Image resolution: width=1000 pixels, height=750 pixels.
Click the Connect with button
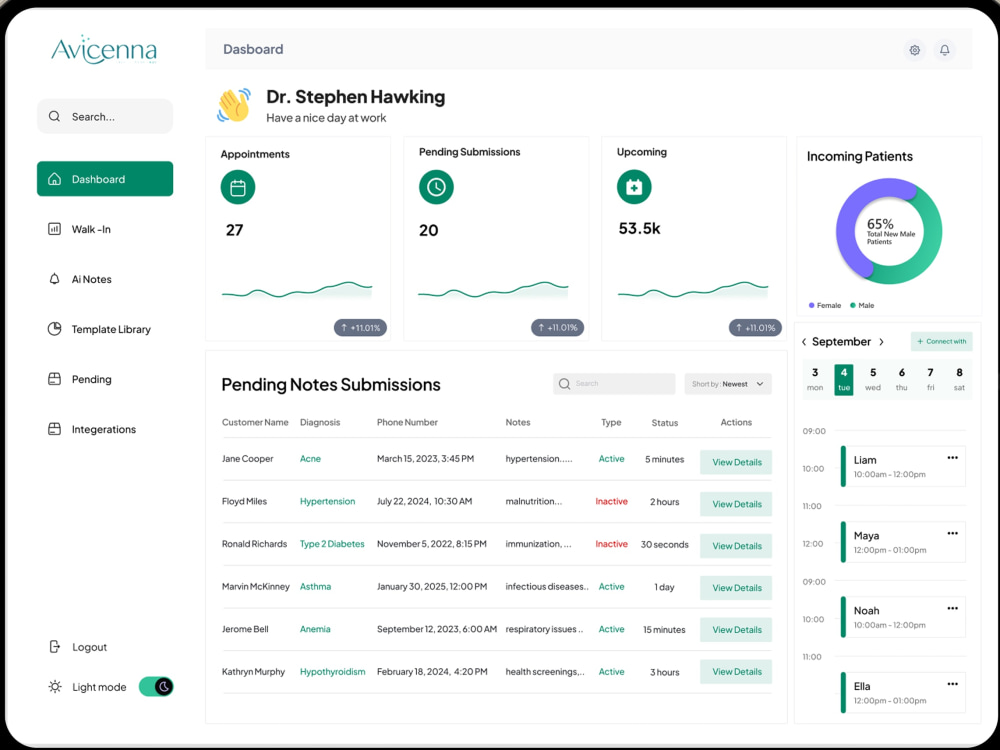point(941,341)
